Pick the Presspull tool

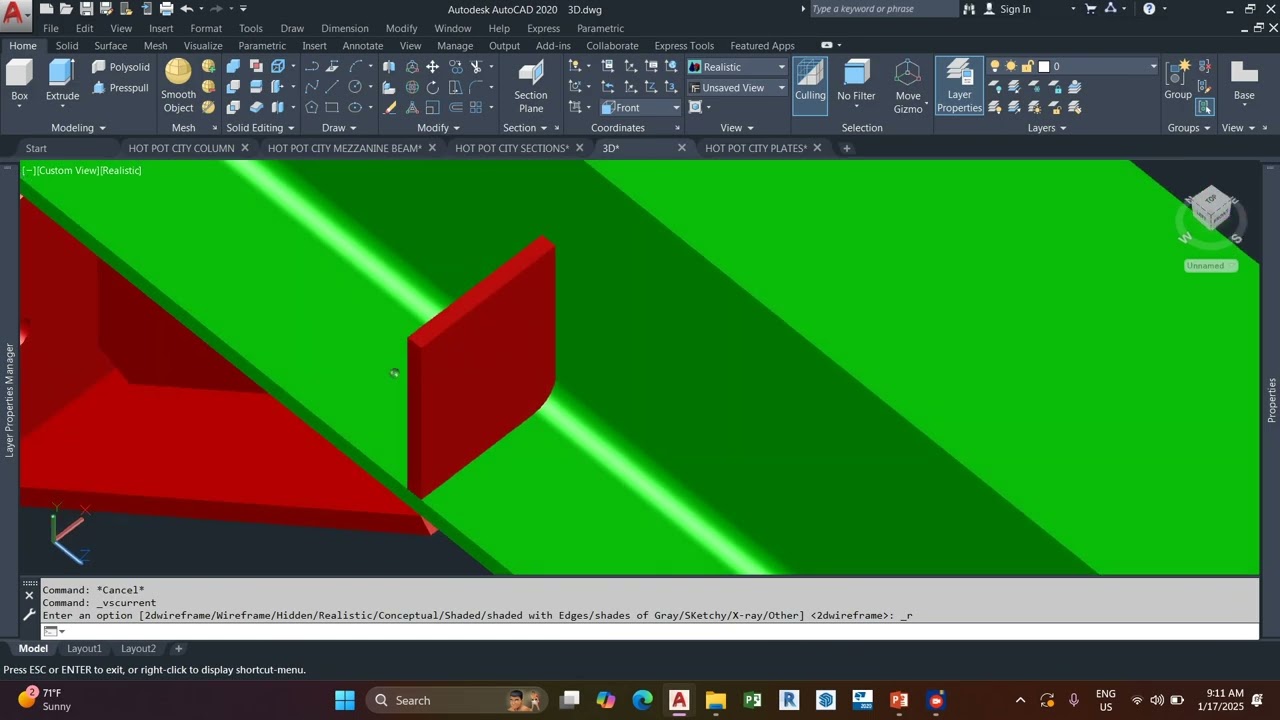coord(120,88)
